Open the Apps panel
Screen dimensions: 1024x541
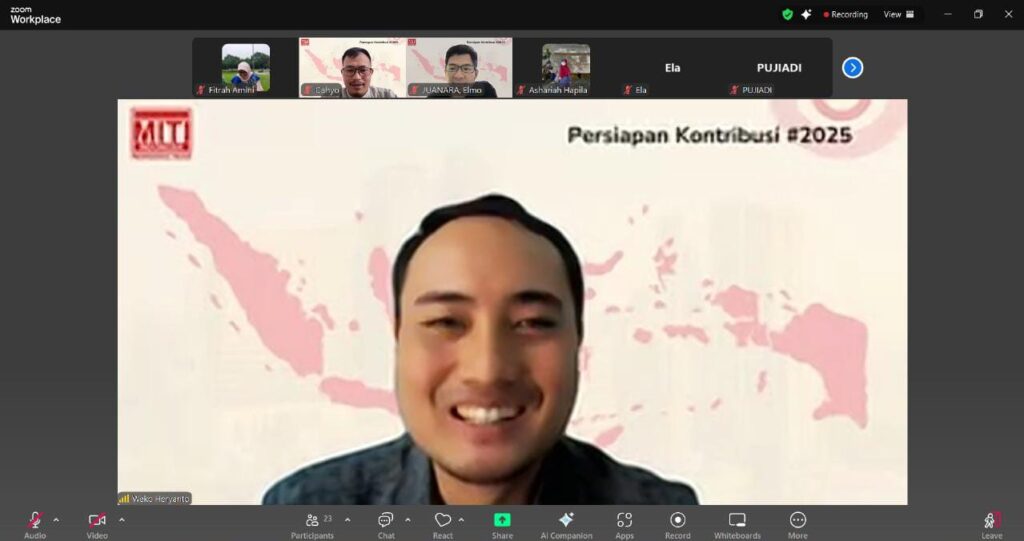coord(624,523)
